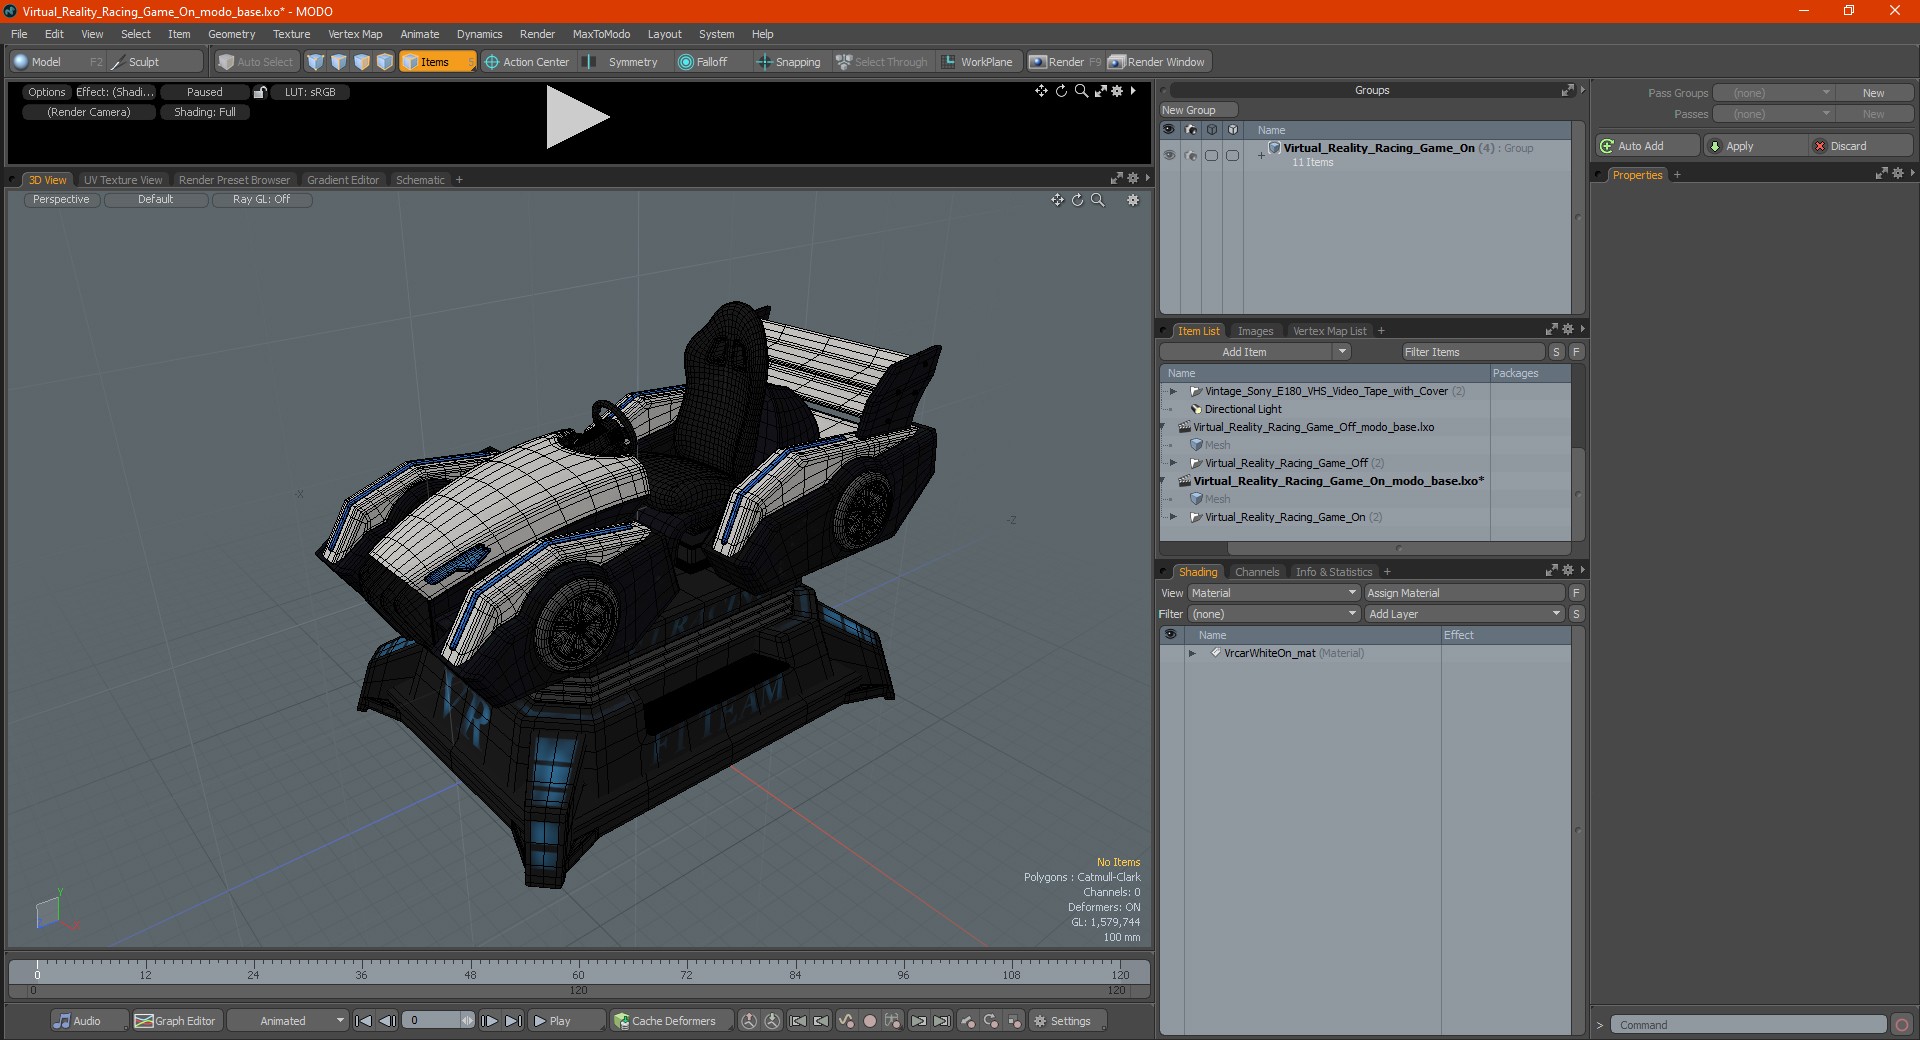Viewport: 1920px width, 1040px height.
Task: Open Filter (none) dropdown
Action: 1274,614
